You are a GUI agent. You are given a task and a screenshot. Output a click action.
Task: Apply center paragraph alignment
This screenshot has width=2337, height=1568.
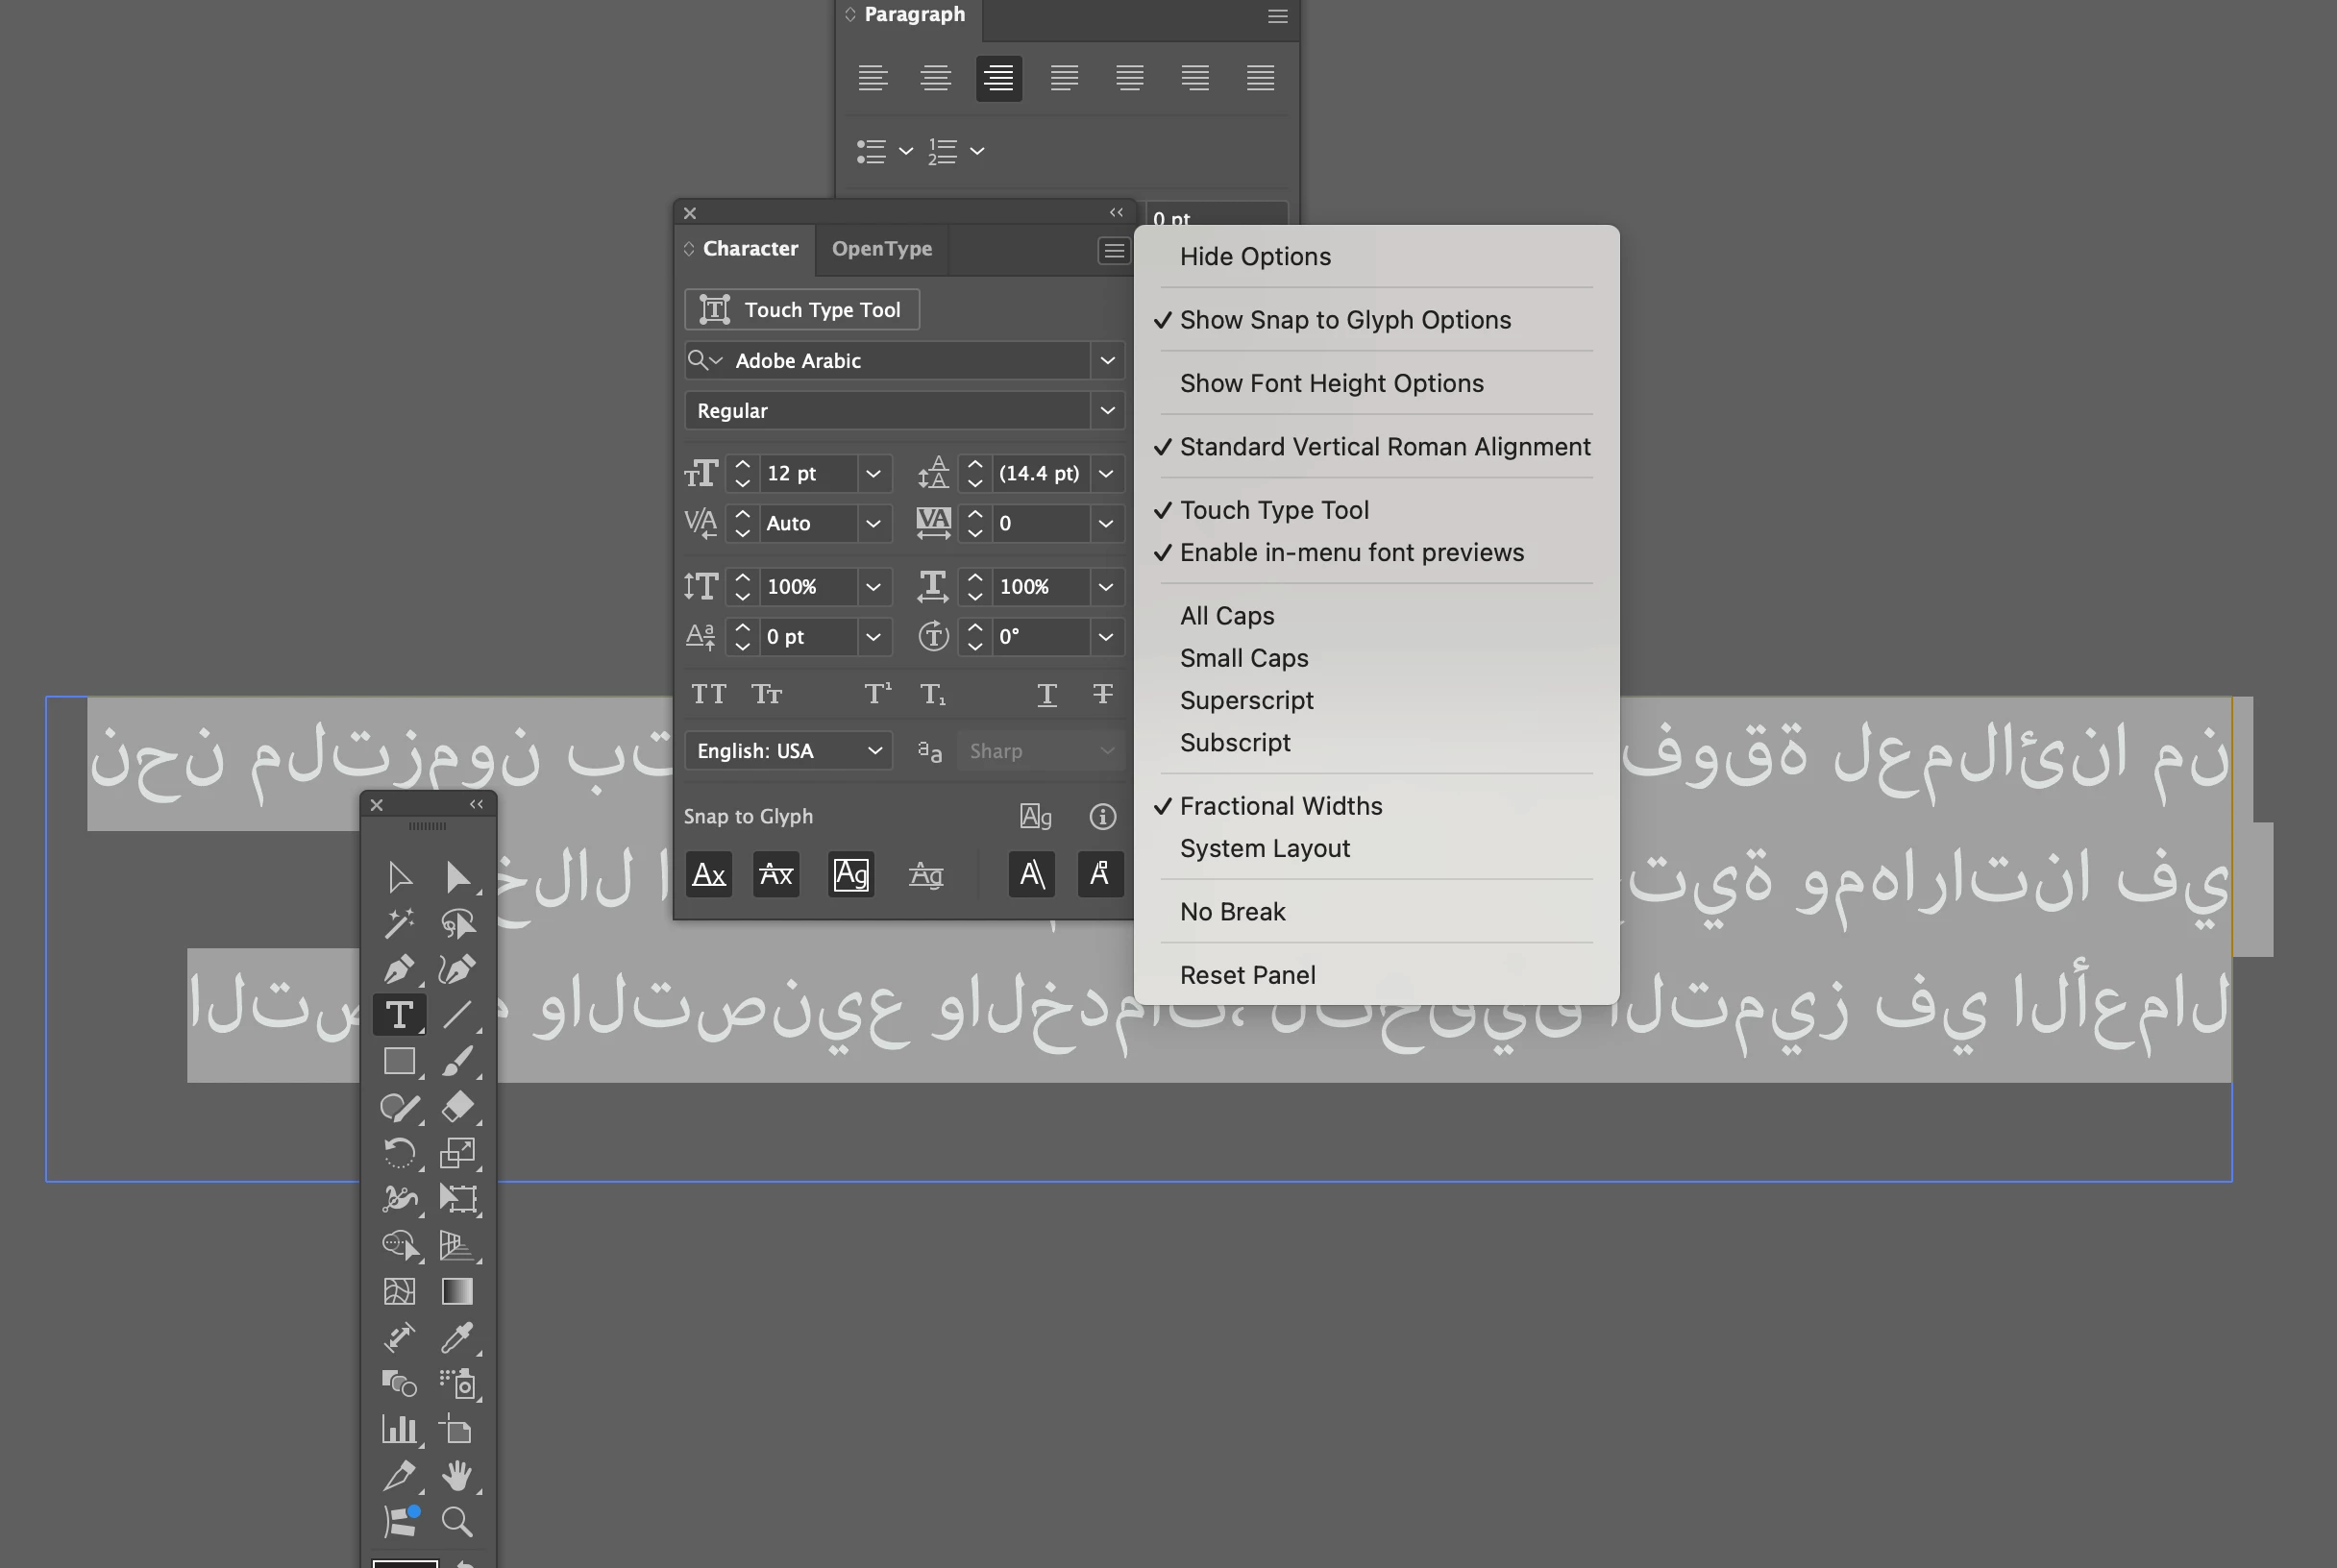(x=935, y=77)
